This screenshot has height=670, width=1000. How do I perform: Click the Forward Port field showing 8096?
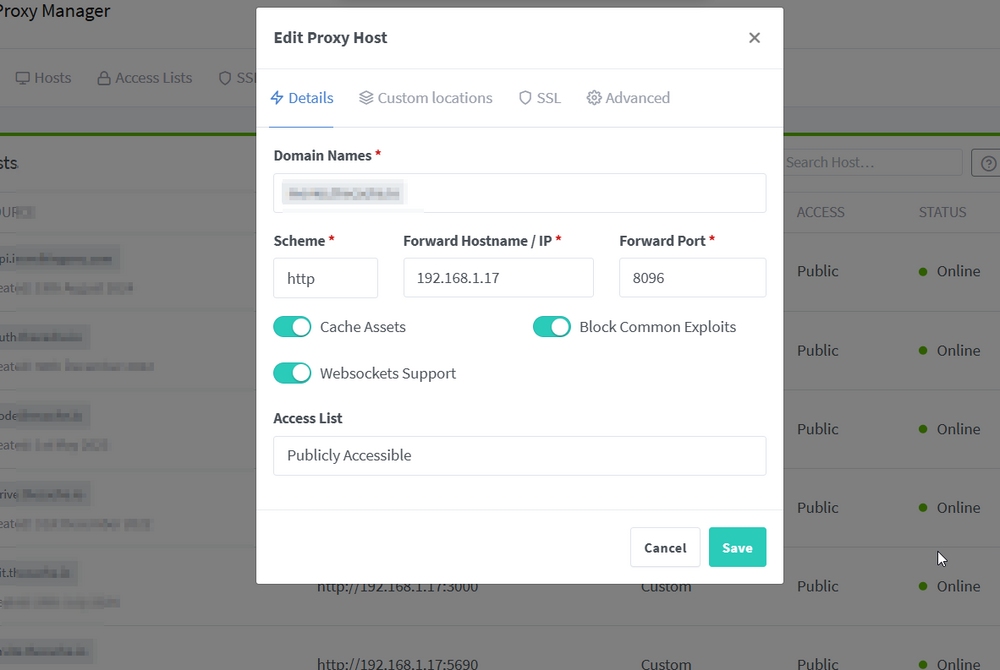tap(692, 278)
